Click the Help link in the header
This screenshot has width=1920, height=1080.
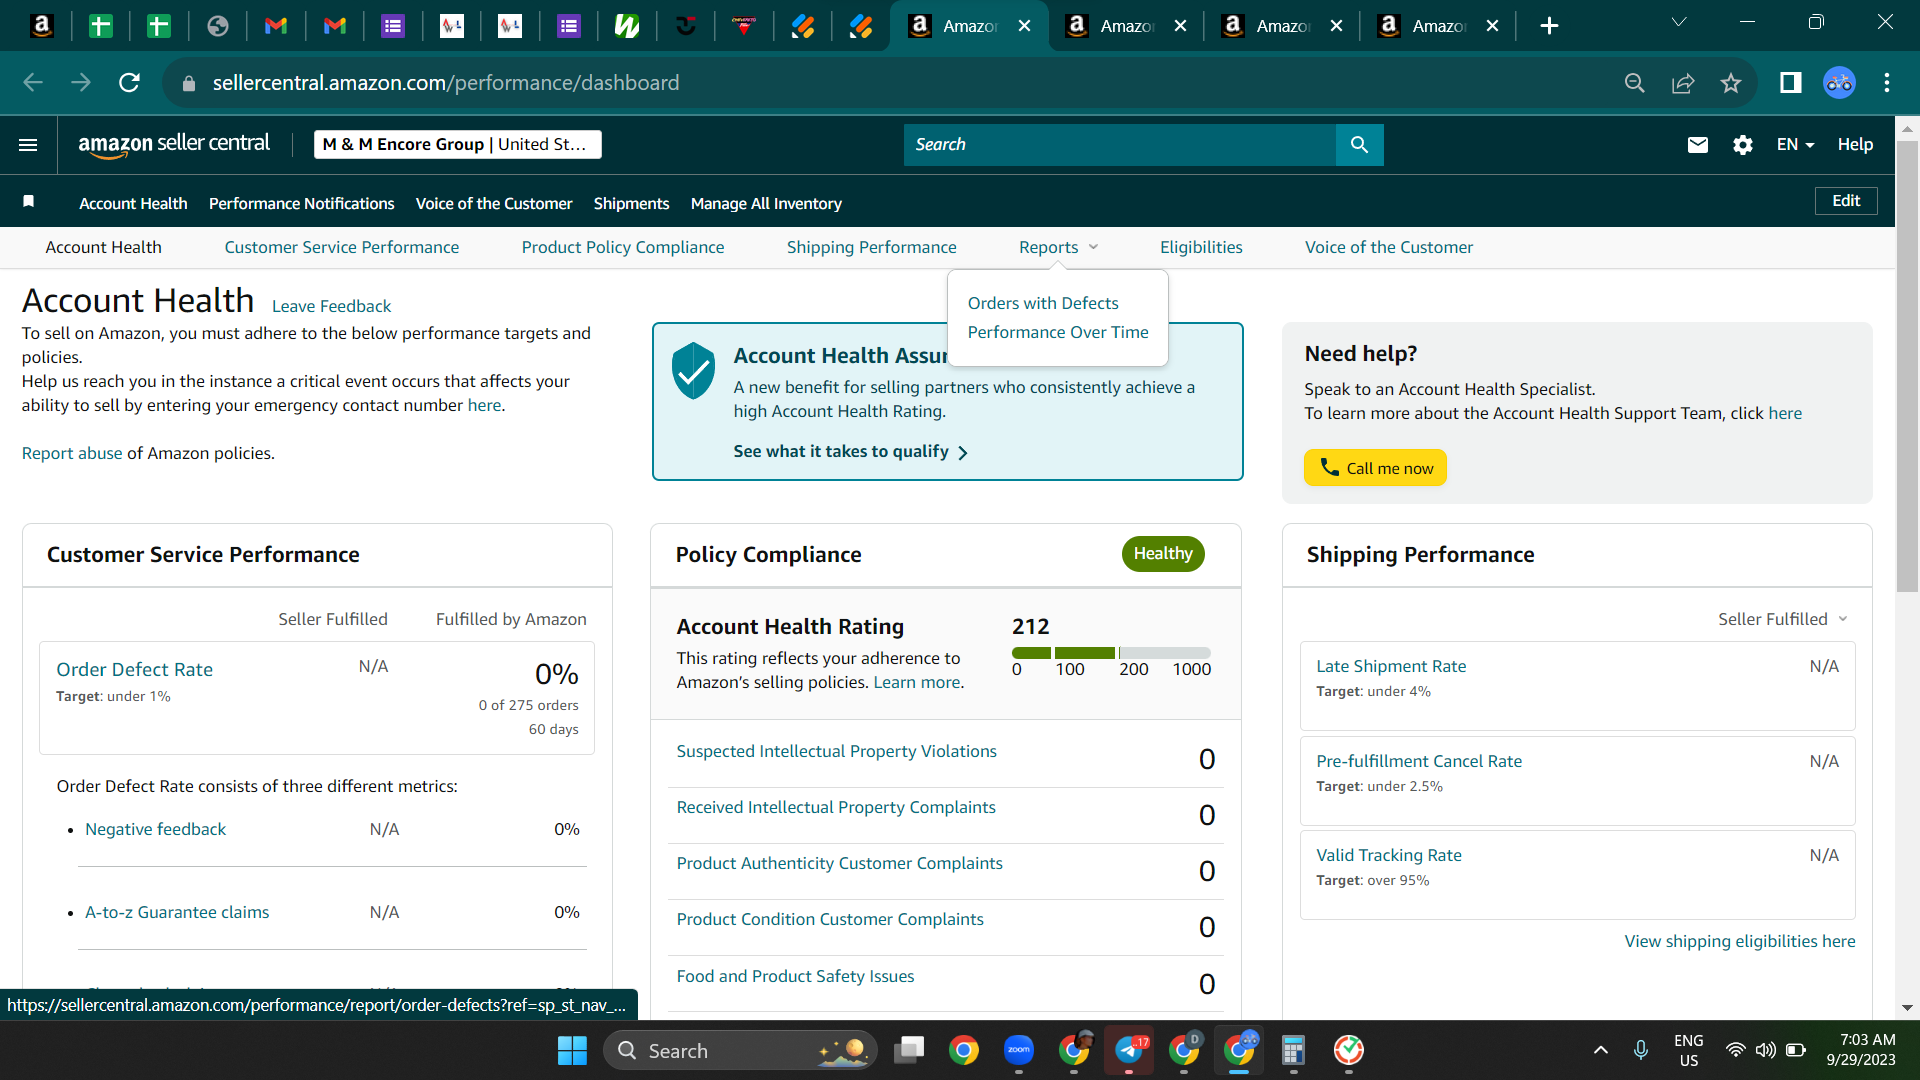[x=1855, y=145]
